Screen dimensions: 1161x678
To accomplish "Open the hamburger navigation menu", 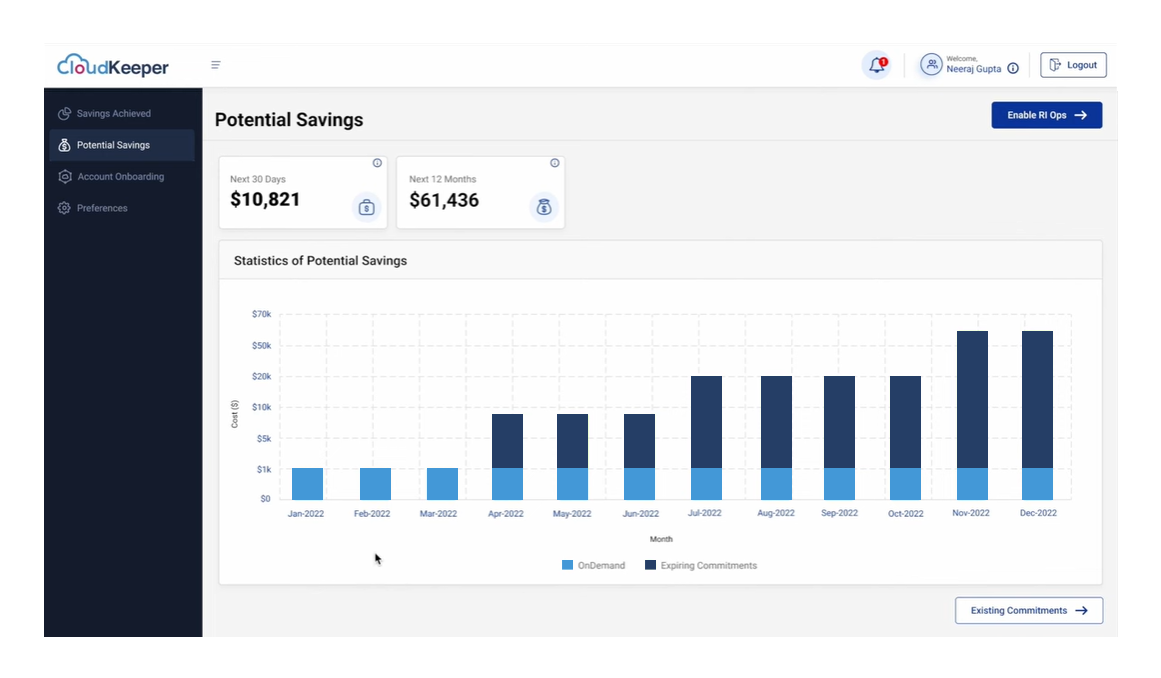I will click(x=216, y=64).
